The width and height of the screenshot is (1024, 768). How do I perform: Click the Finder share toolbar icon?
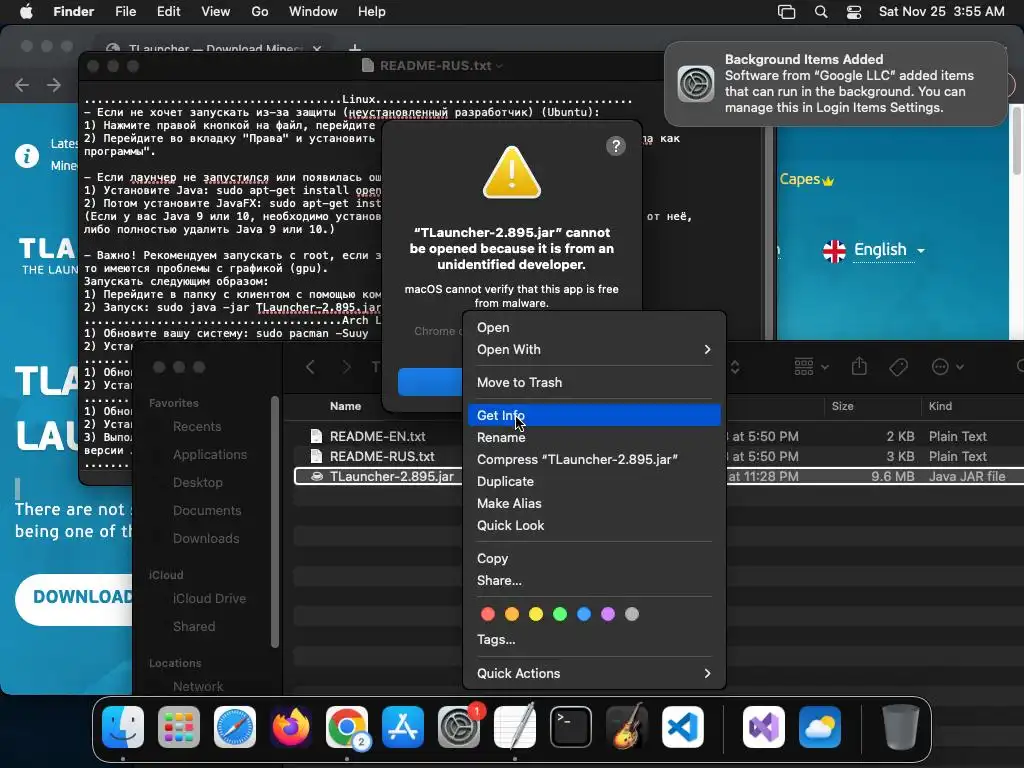tap(859, 366)
